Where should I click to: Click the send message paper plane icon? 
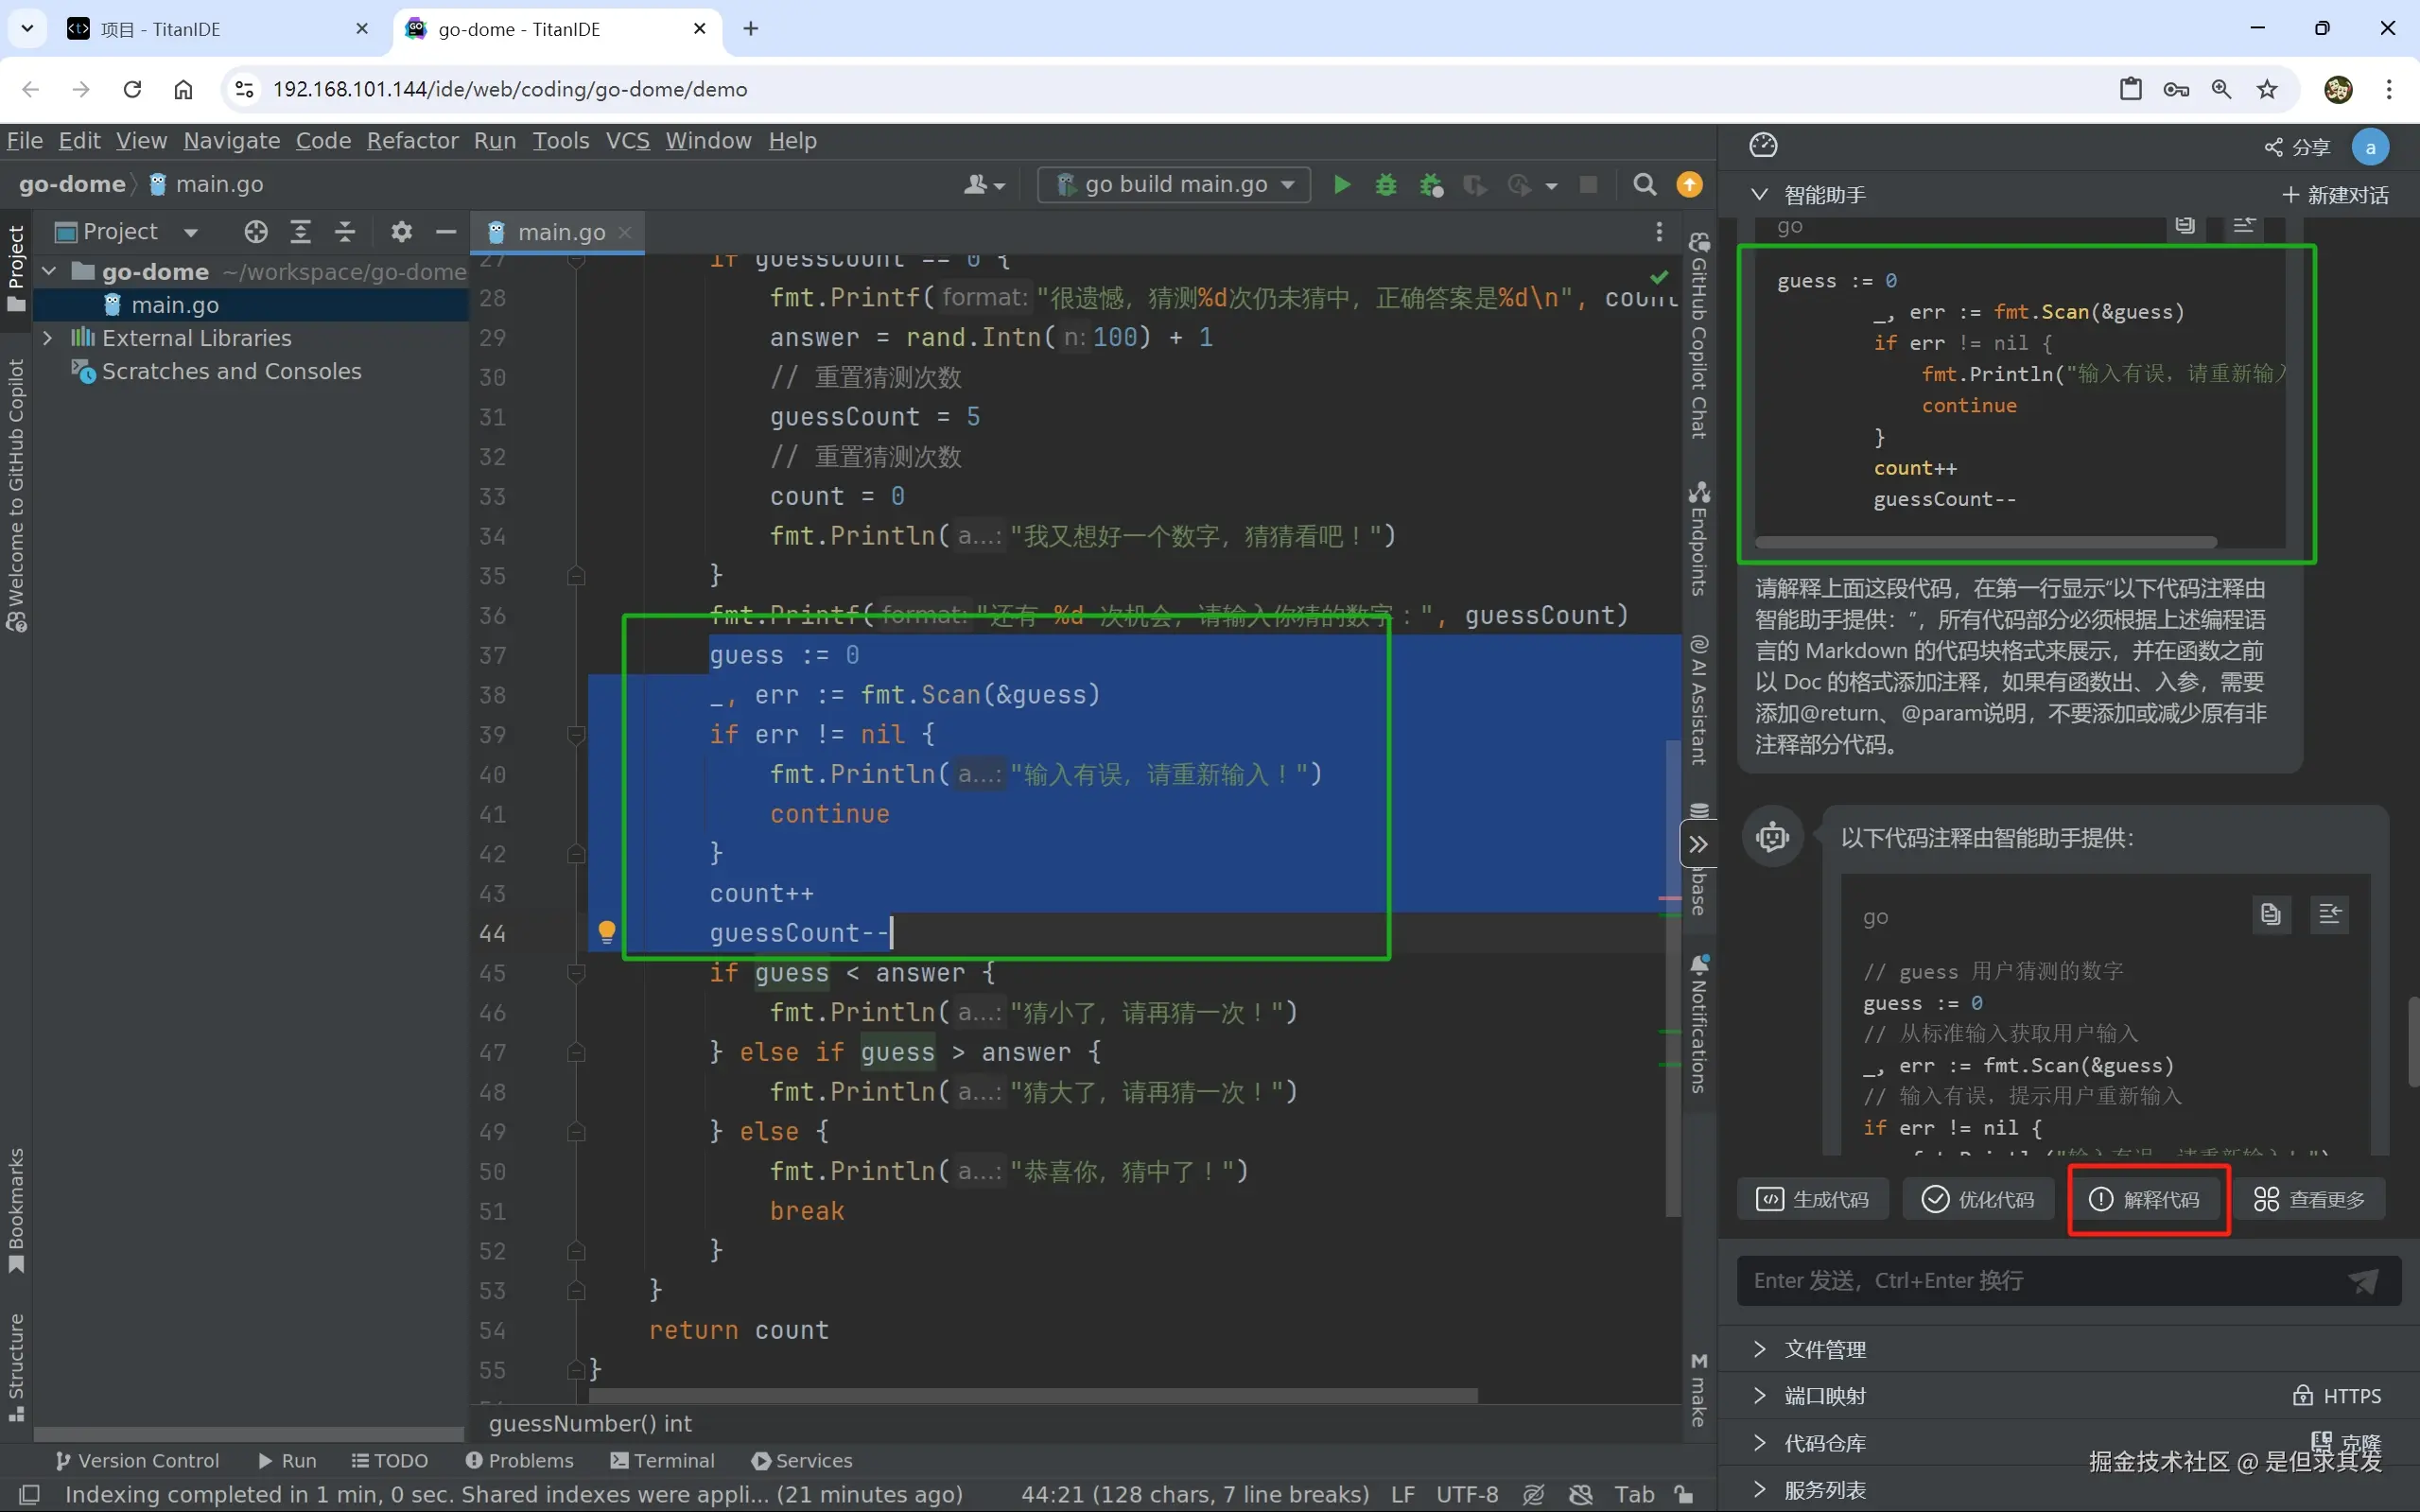coord(2364,1281)
